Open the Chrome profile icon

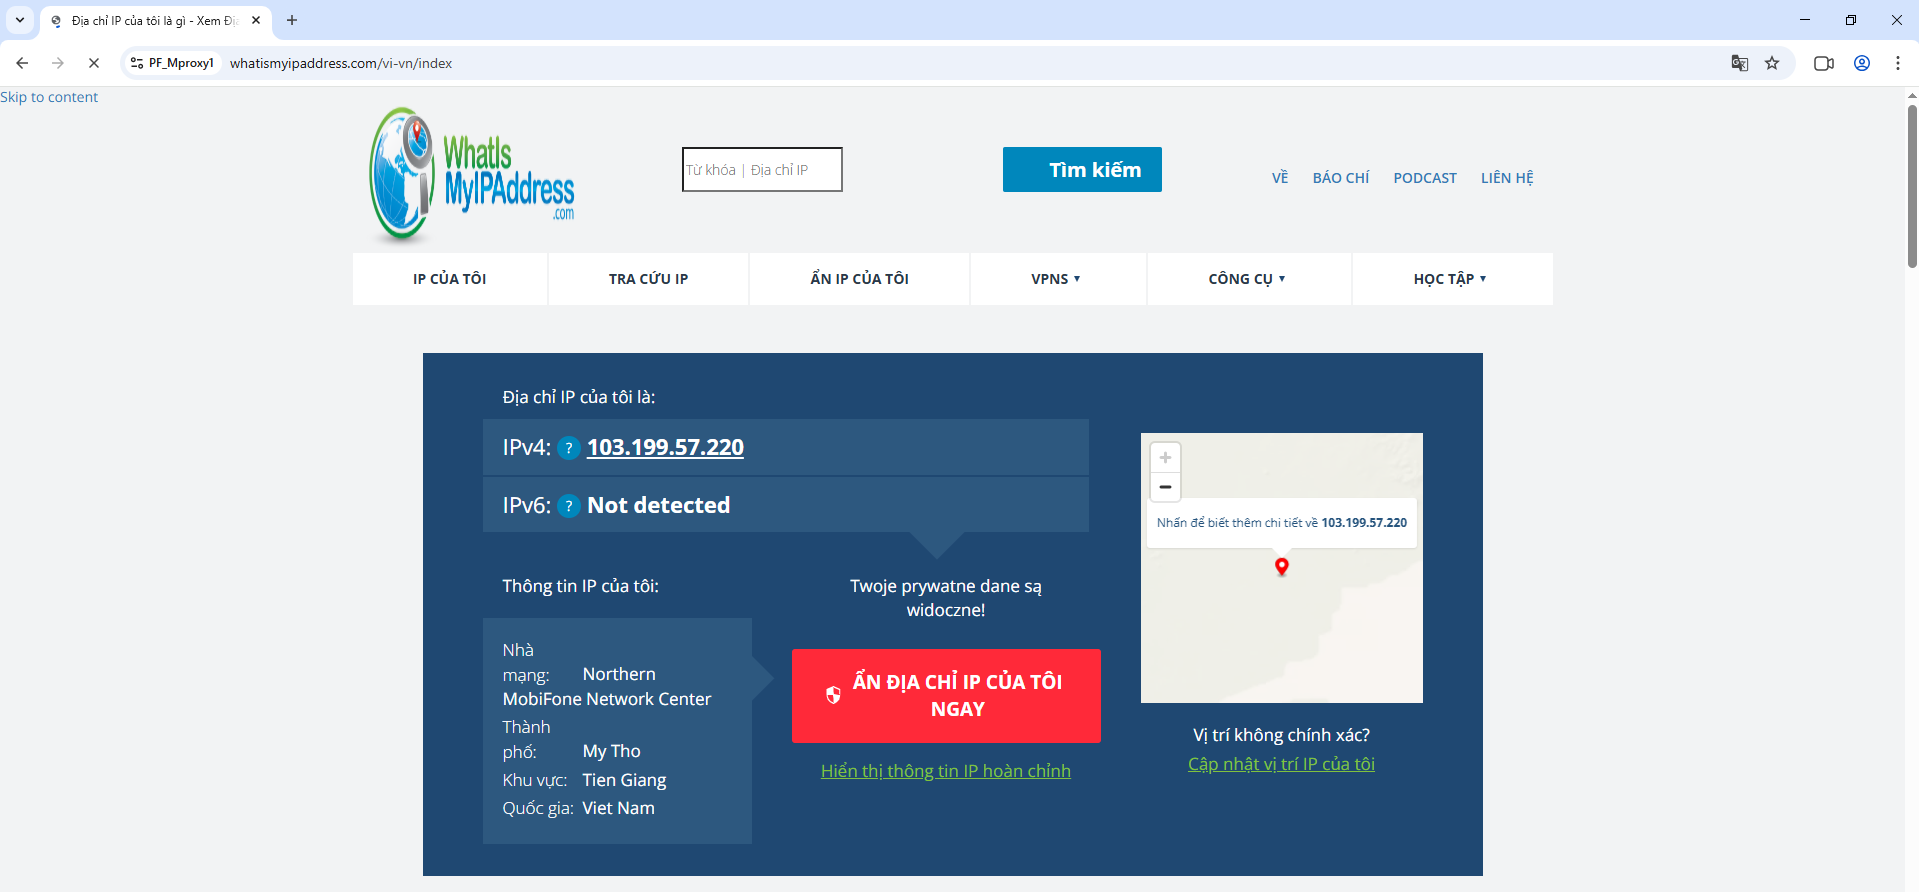coord(1862,63)
